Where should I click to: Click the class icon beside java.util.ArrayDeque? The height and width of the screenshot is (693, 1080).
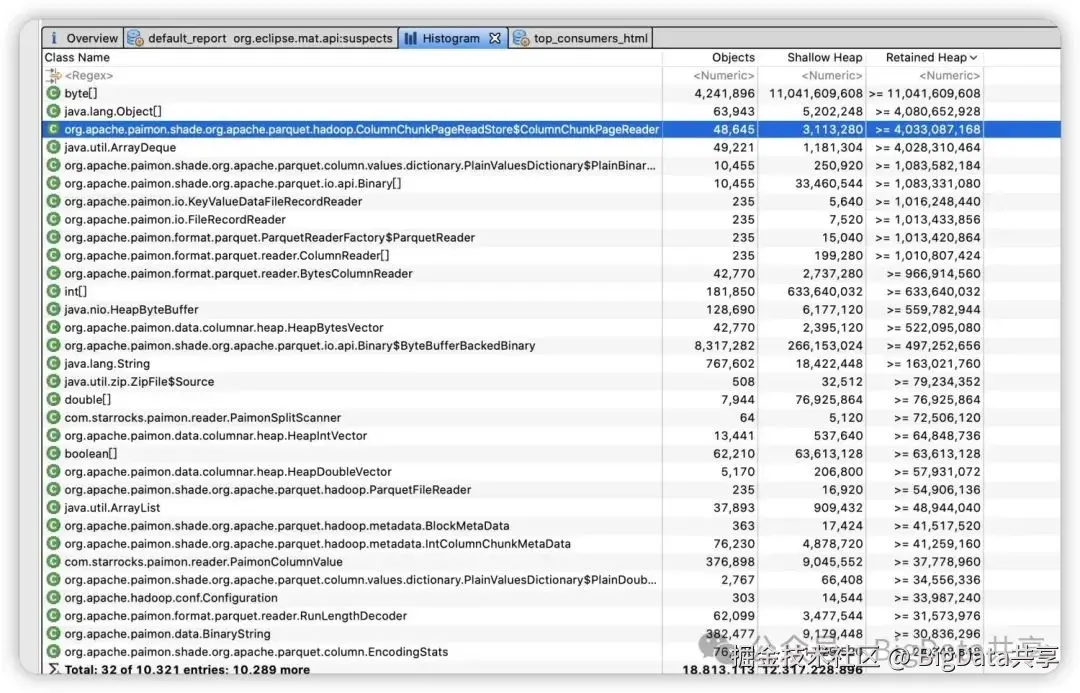coord(53,147)
